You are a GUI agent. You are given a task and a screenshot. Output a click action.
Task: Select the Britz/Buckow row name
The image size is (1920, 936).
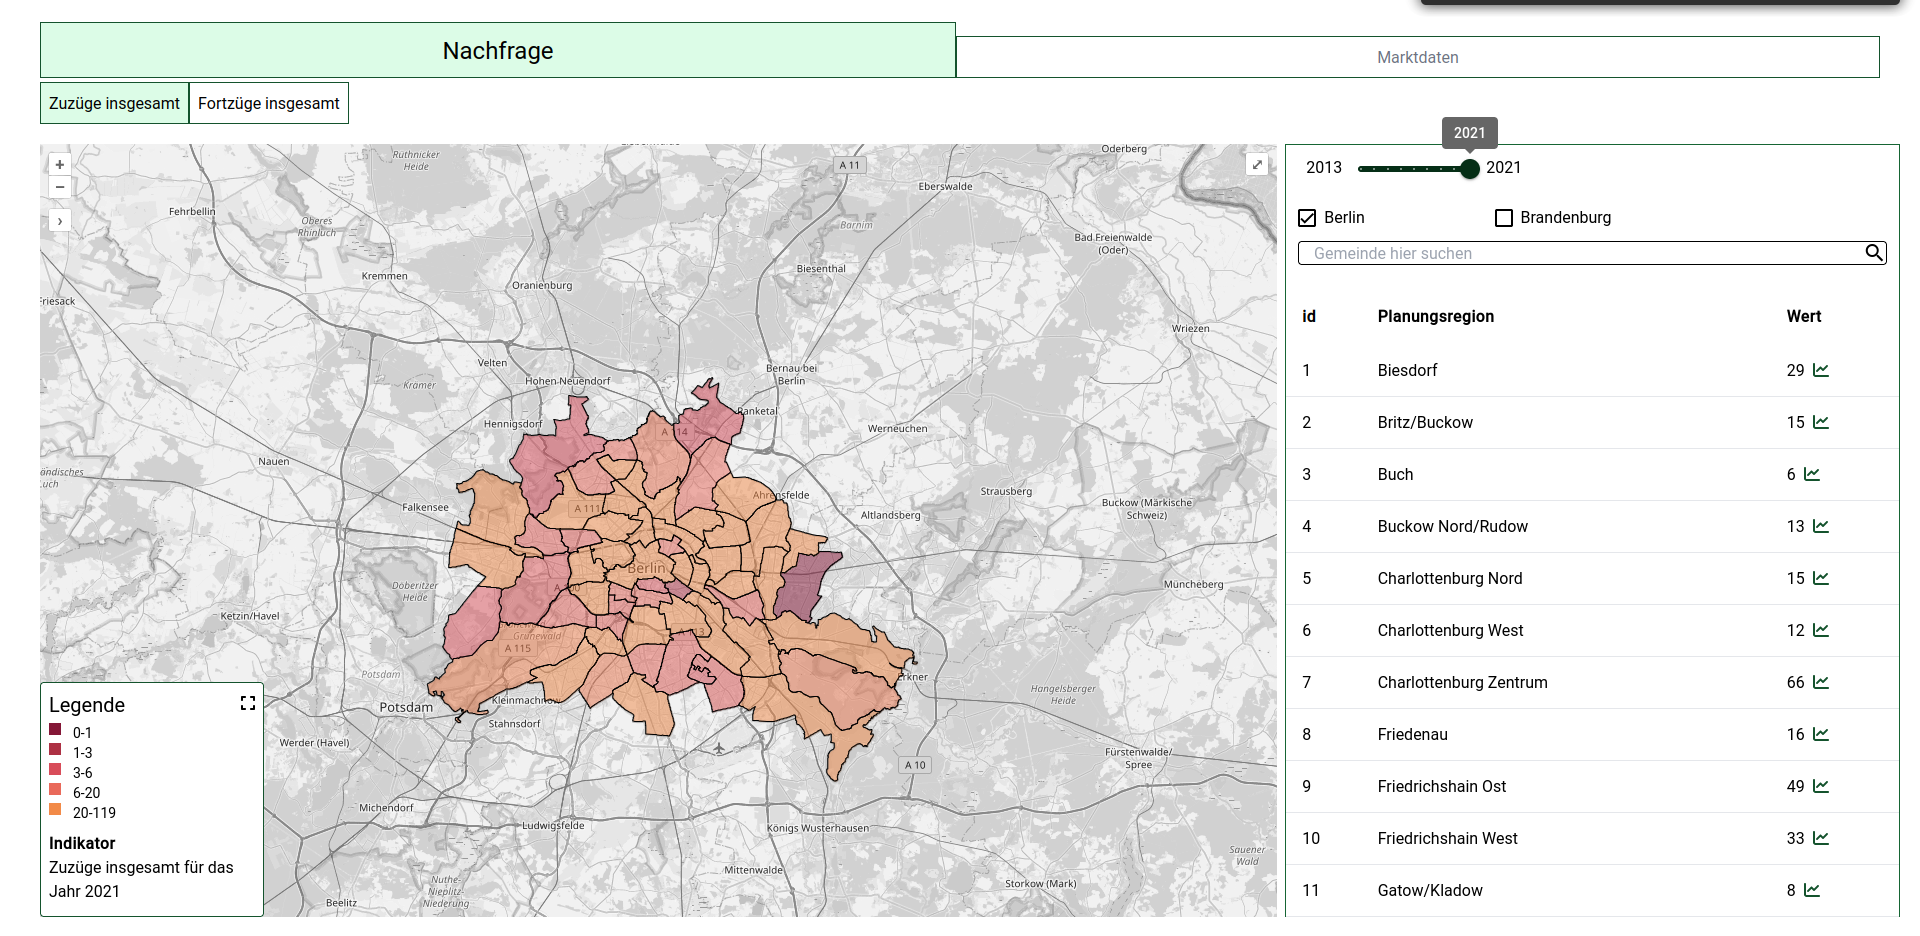(x=1425, y=422)
